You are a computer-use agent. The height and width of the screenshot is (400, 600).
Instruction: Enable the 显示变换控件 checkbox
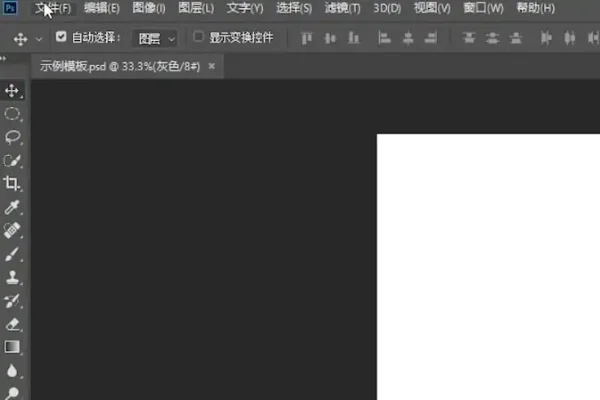[199, 38]
